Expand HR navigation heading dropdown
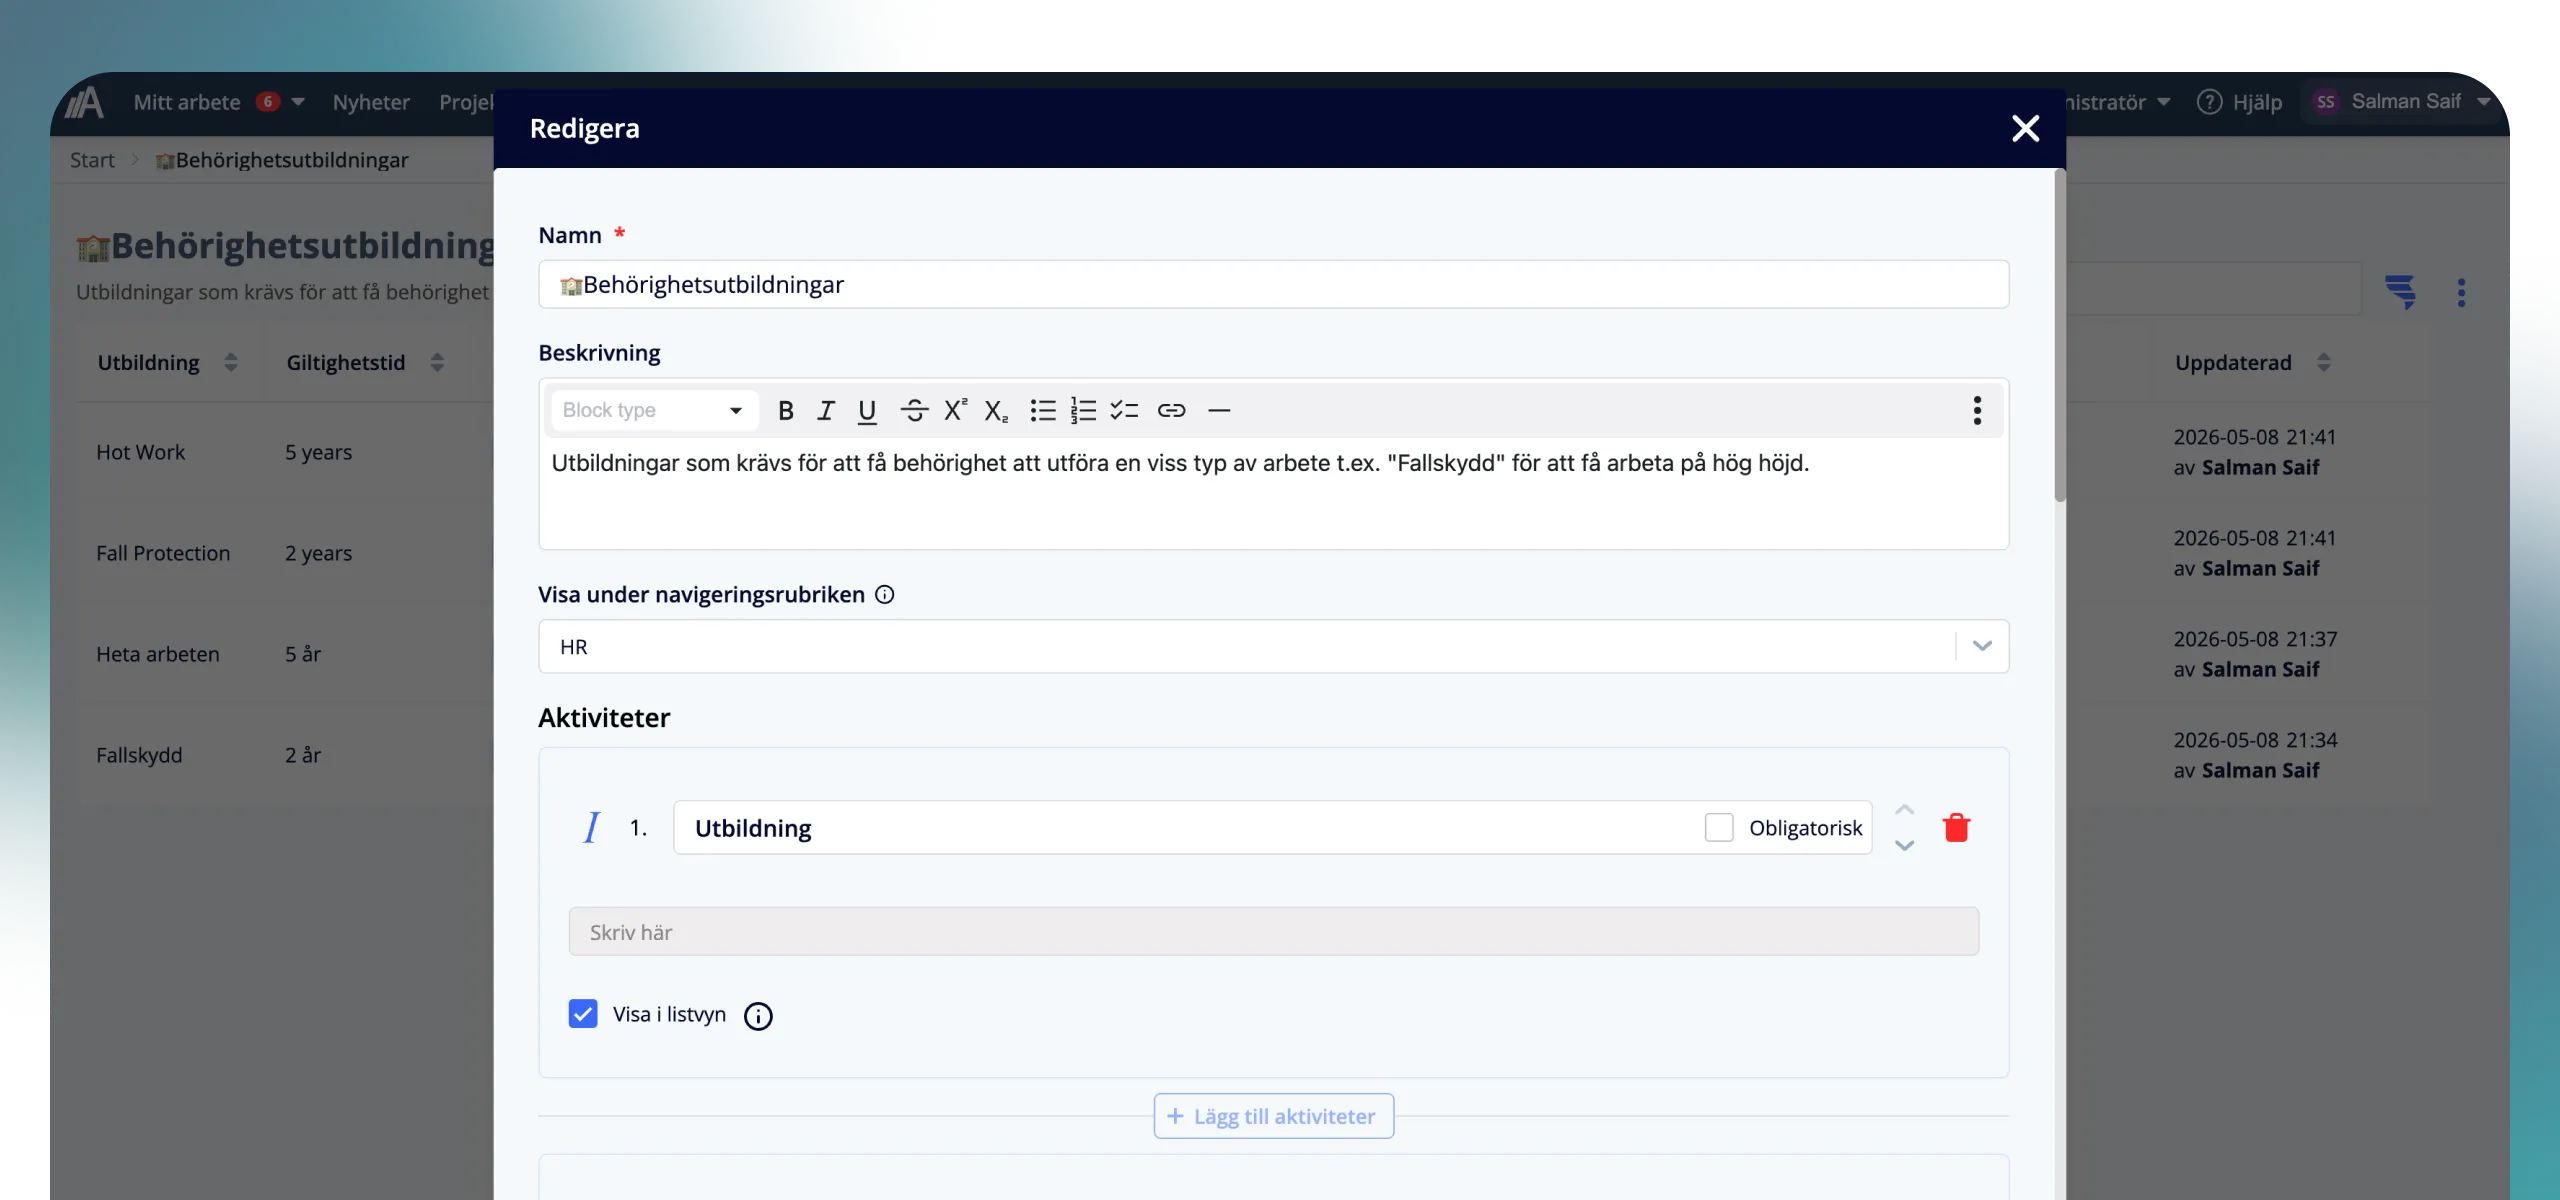This screenshot has height=1200, width=2560. [x=1982, y=647]
